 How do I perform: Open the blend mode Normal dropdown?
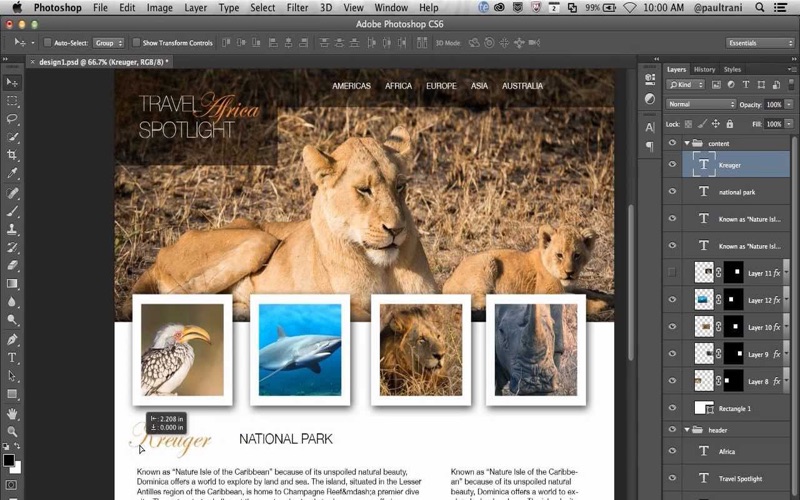701,104
